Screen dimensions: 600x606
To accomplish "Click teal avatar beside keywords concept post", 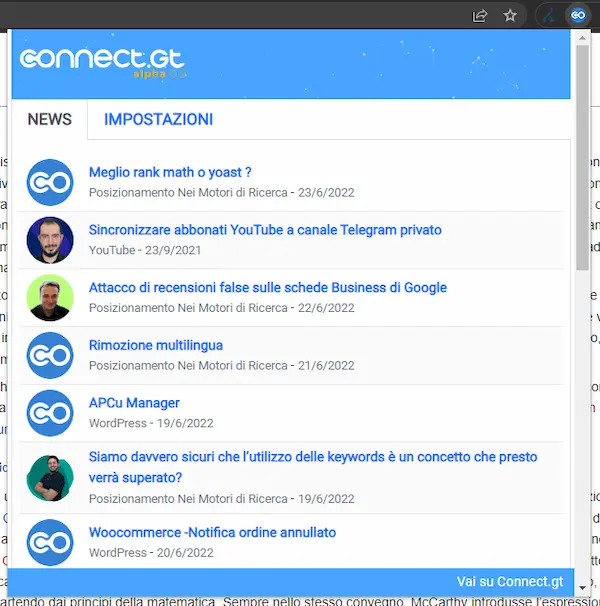I will click(x=50, y=478).
